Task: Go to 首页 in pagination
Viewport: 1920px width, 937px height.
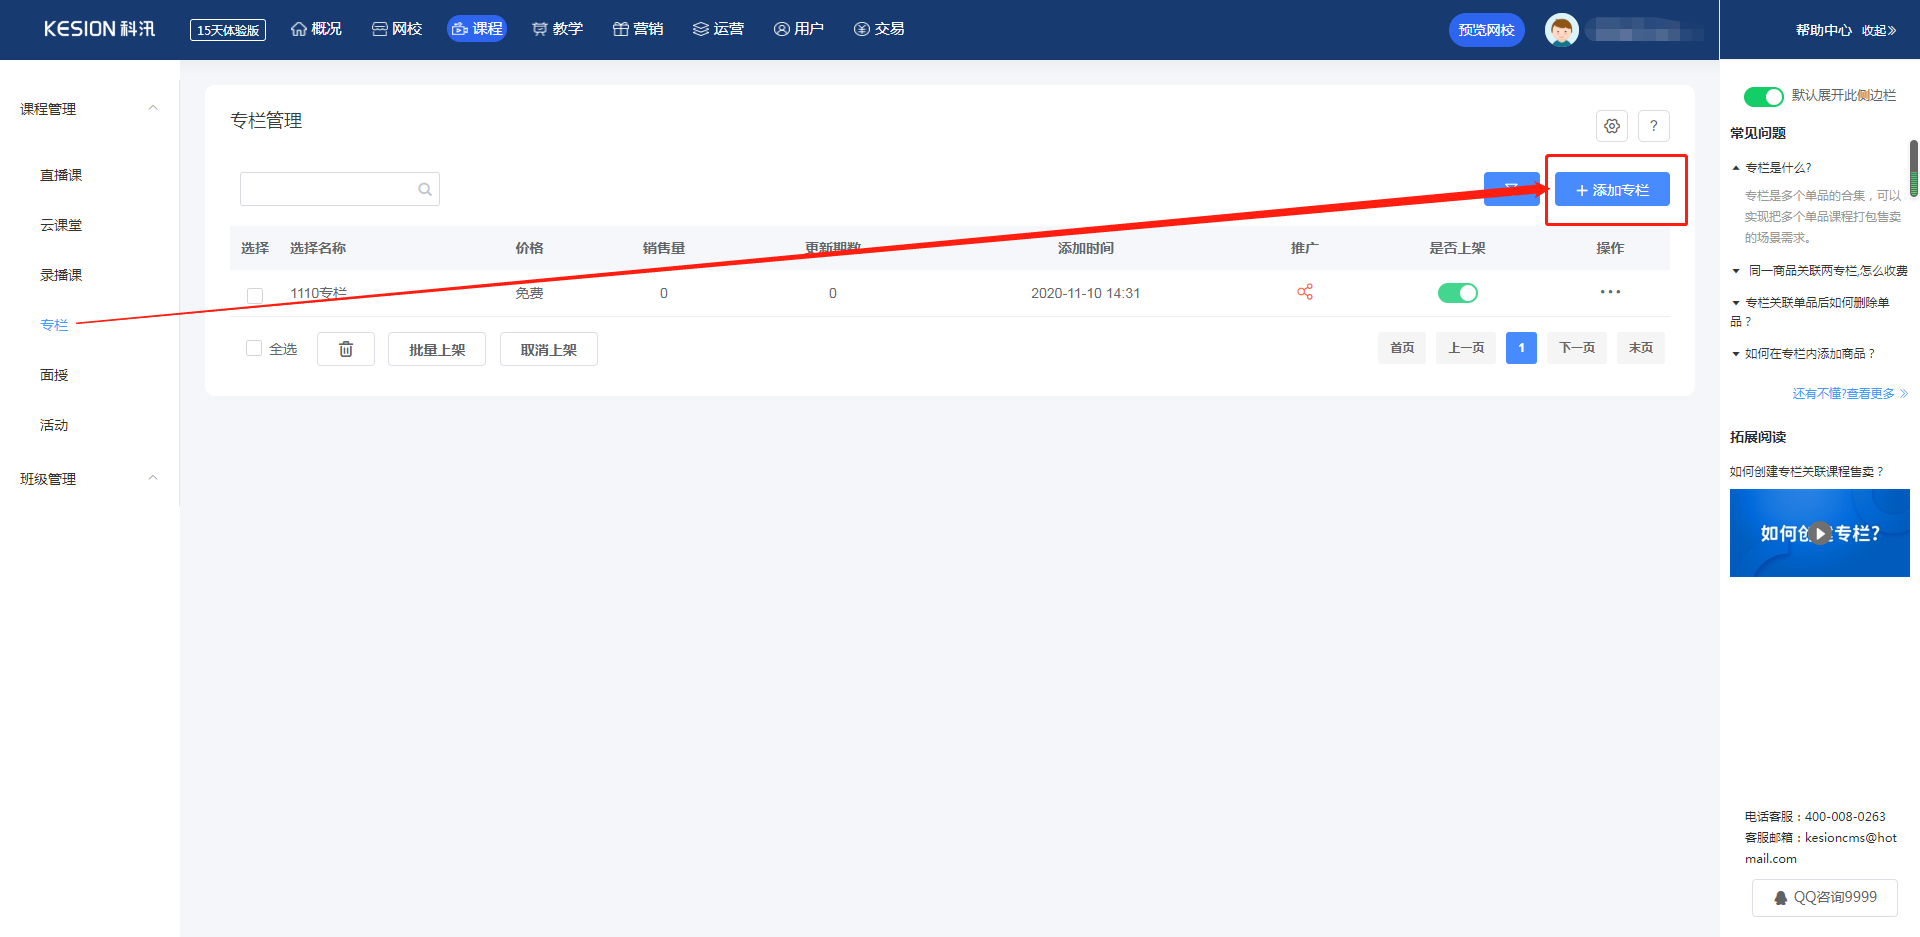Action: tap(1402, 348)
